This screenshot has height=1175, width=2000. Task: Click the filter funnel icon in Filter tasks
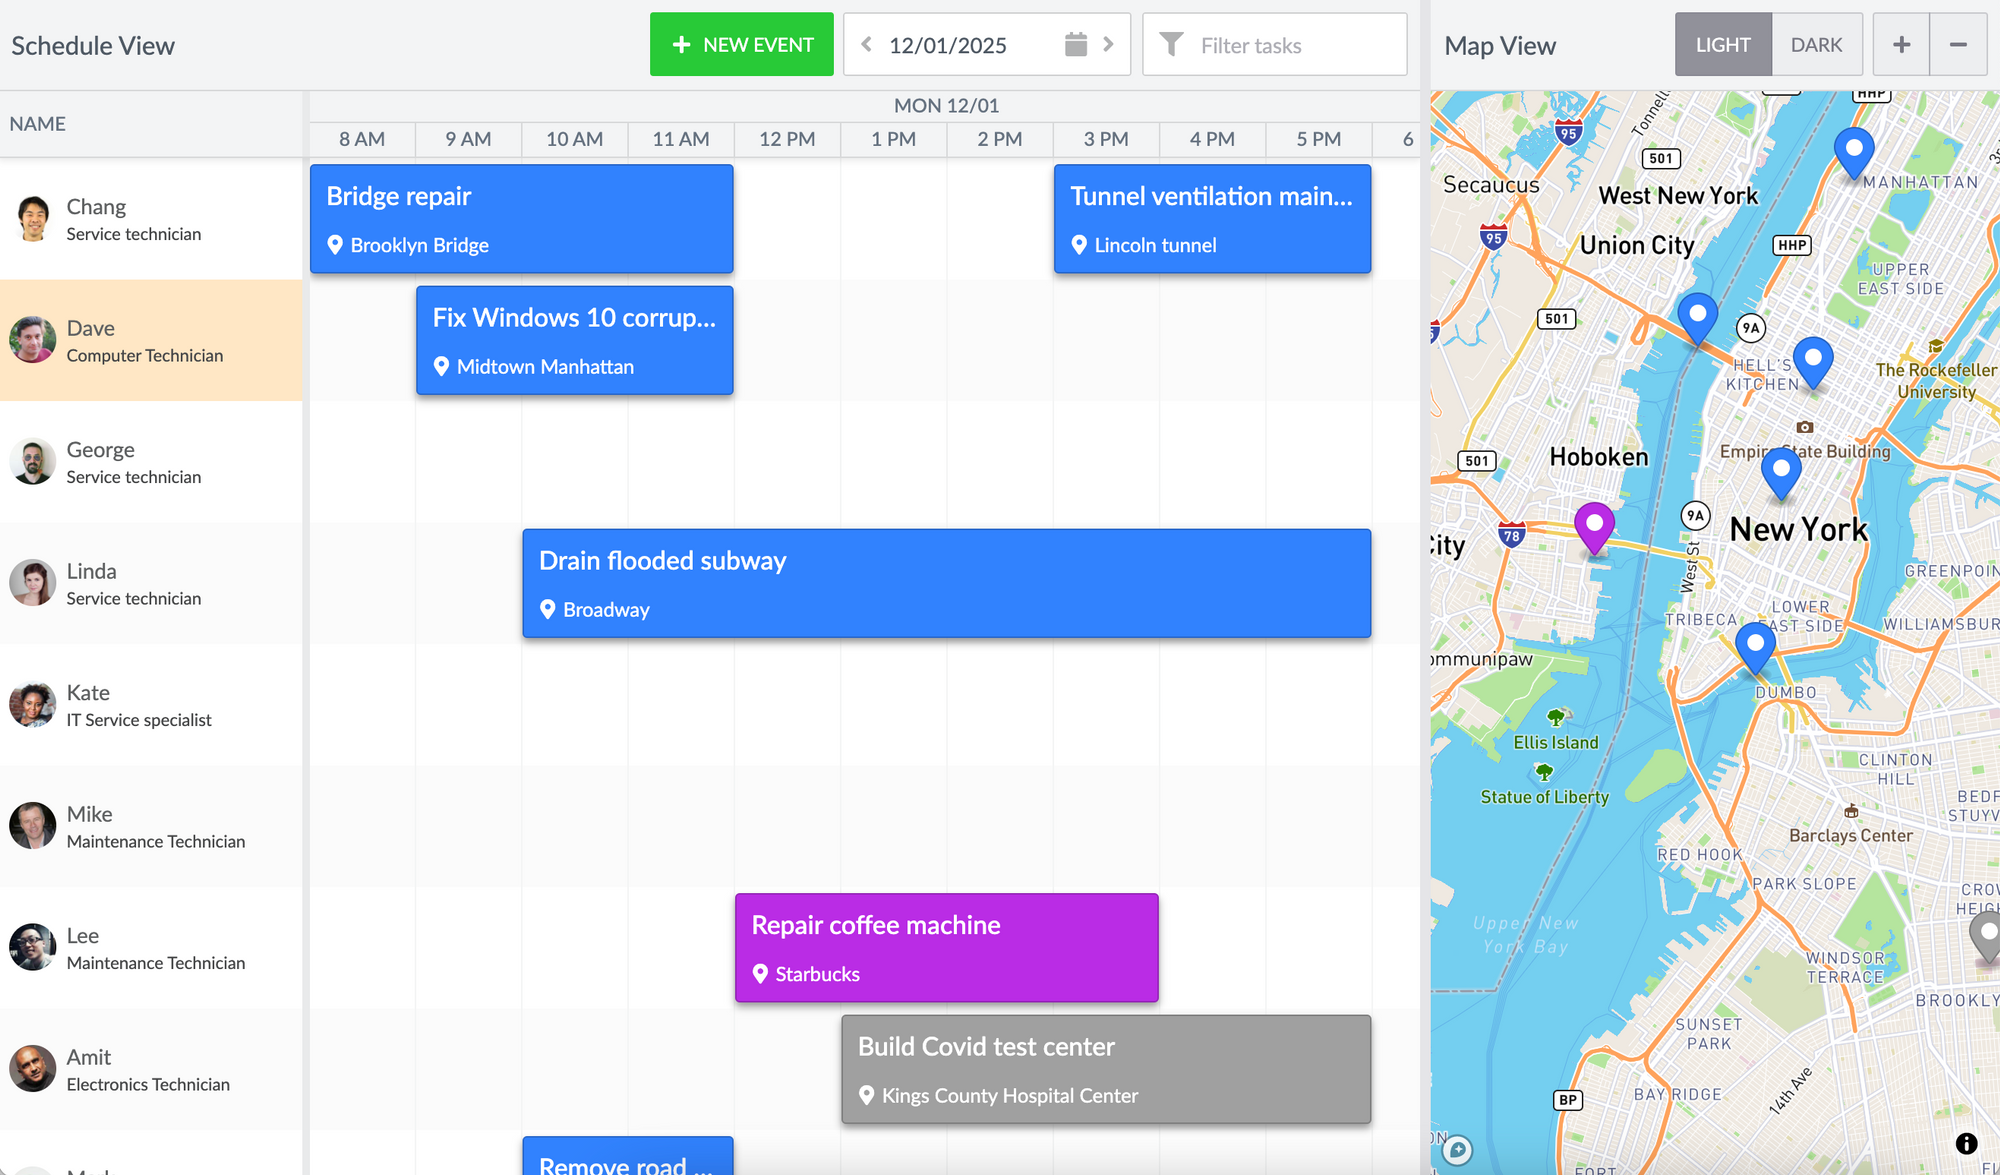pyautogui.click(x=1172, y=44)
